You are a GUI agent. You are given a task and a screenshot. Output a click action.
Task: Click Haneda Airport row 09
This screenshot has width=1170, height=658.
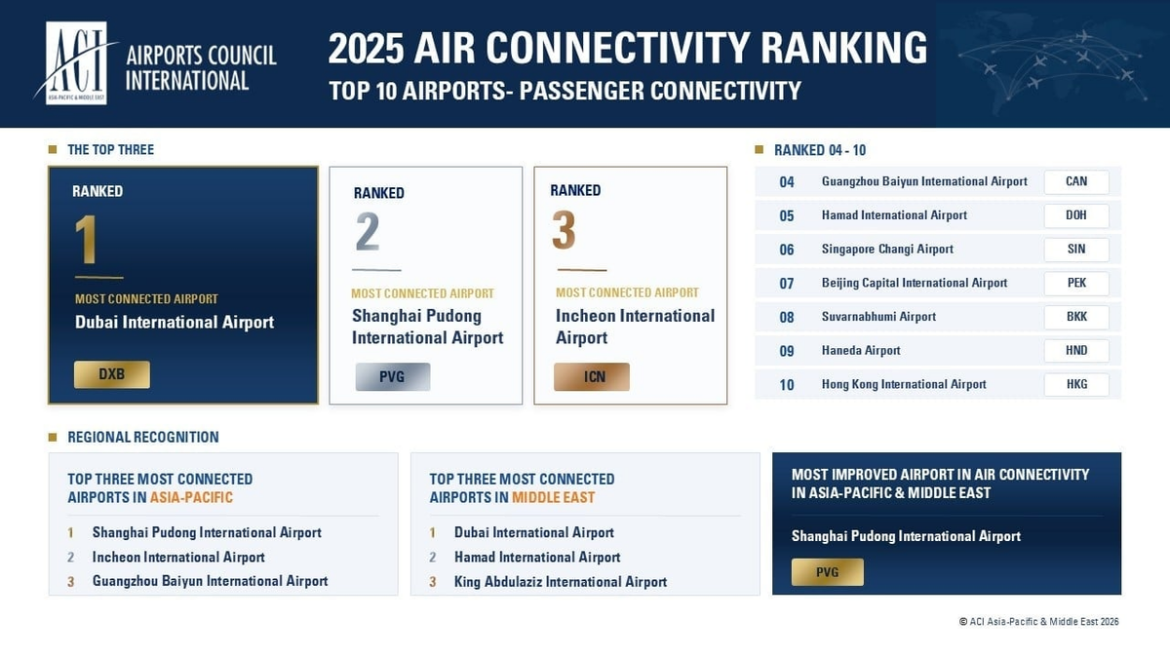(937, 351)
